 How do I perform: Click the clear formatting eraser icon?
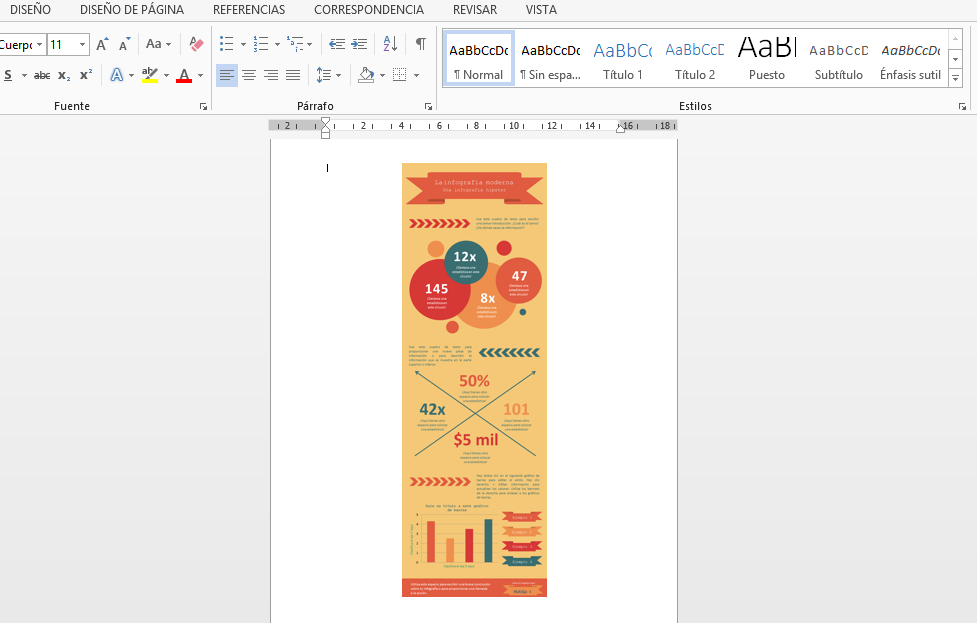[196, 44]
